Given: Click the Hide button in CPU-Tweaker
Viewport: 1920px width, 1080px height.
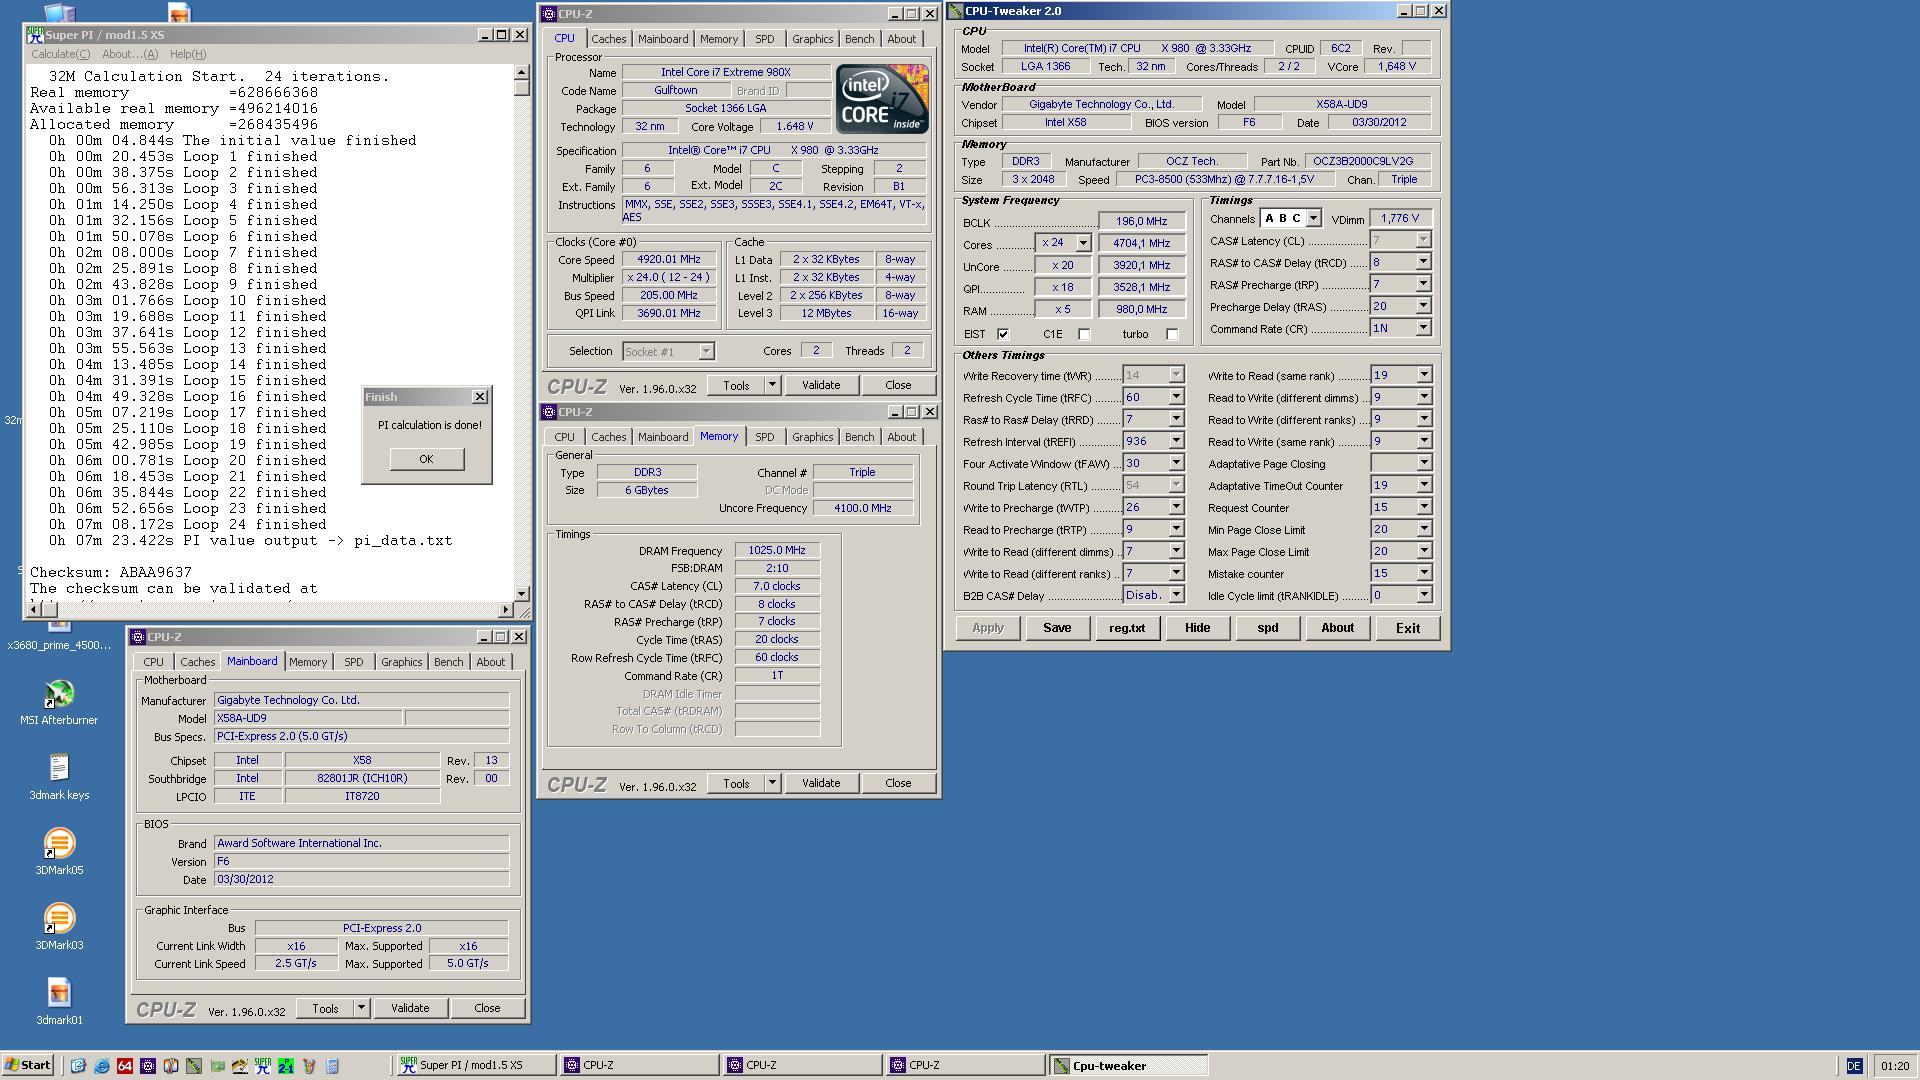Looking at the screenshot, I should (1197, 628).
